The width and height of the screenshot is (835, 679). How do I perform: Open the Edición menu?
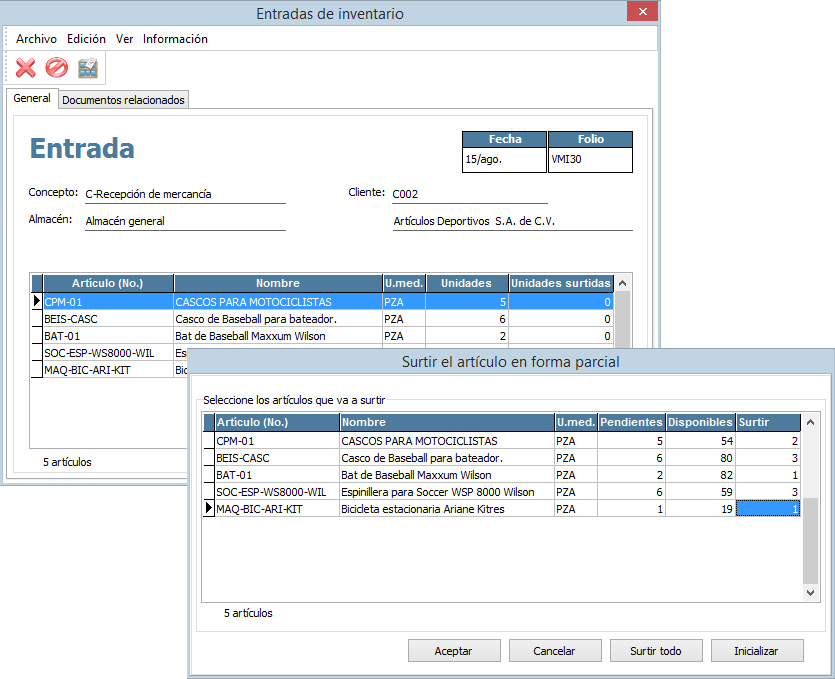click(86, 39)
